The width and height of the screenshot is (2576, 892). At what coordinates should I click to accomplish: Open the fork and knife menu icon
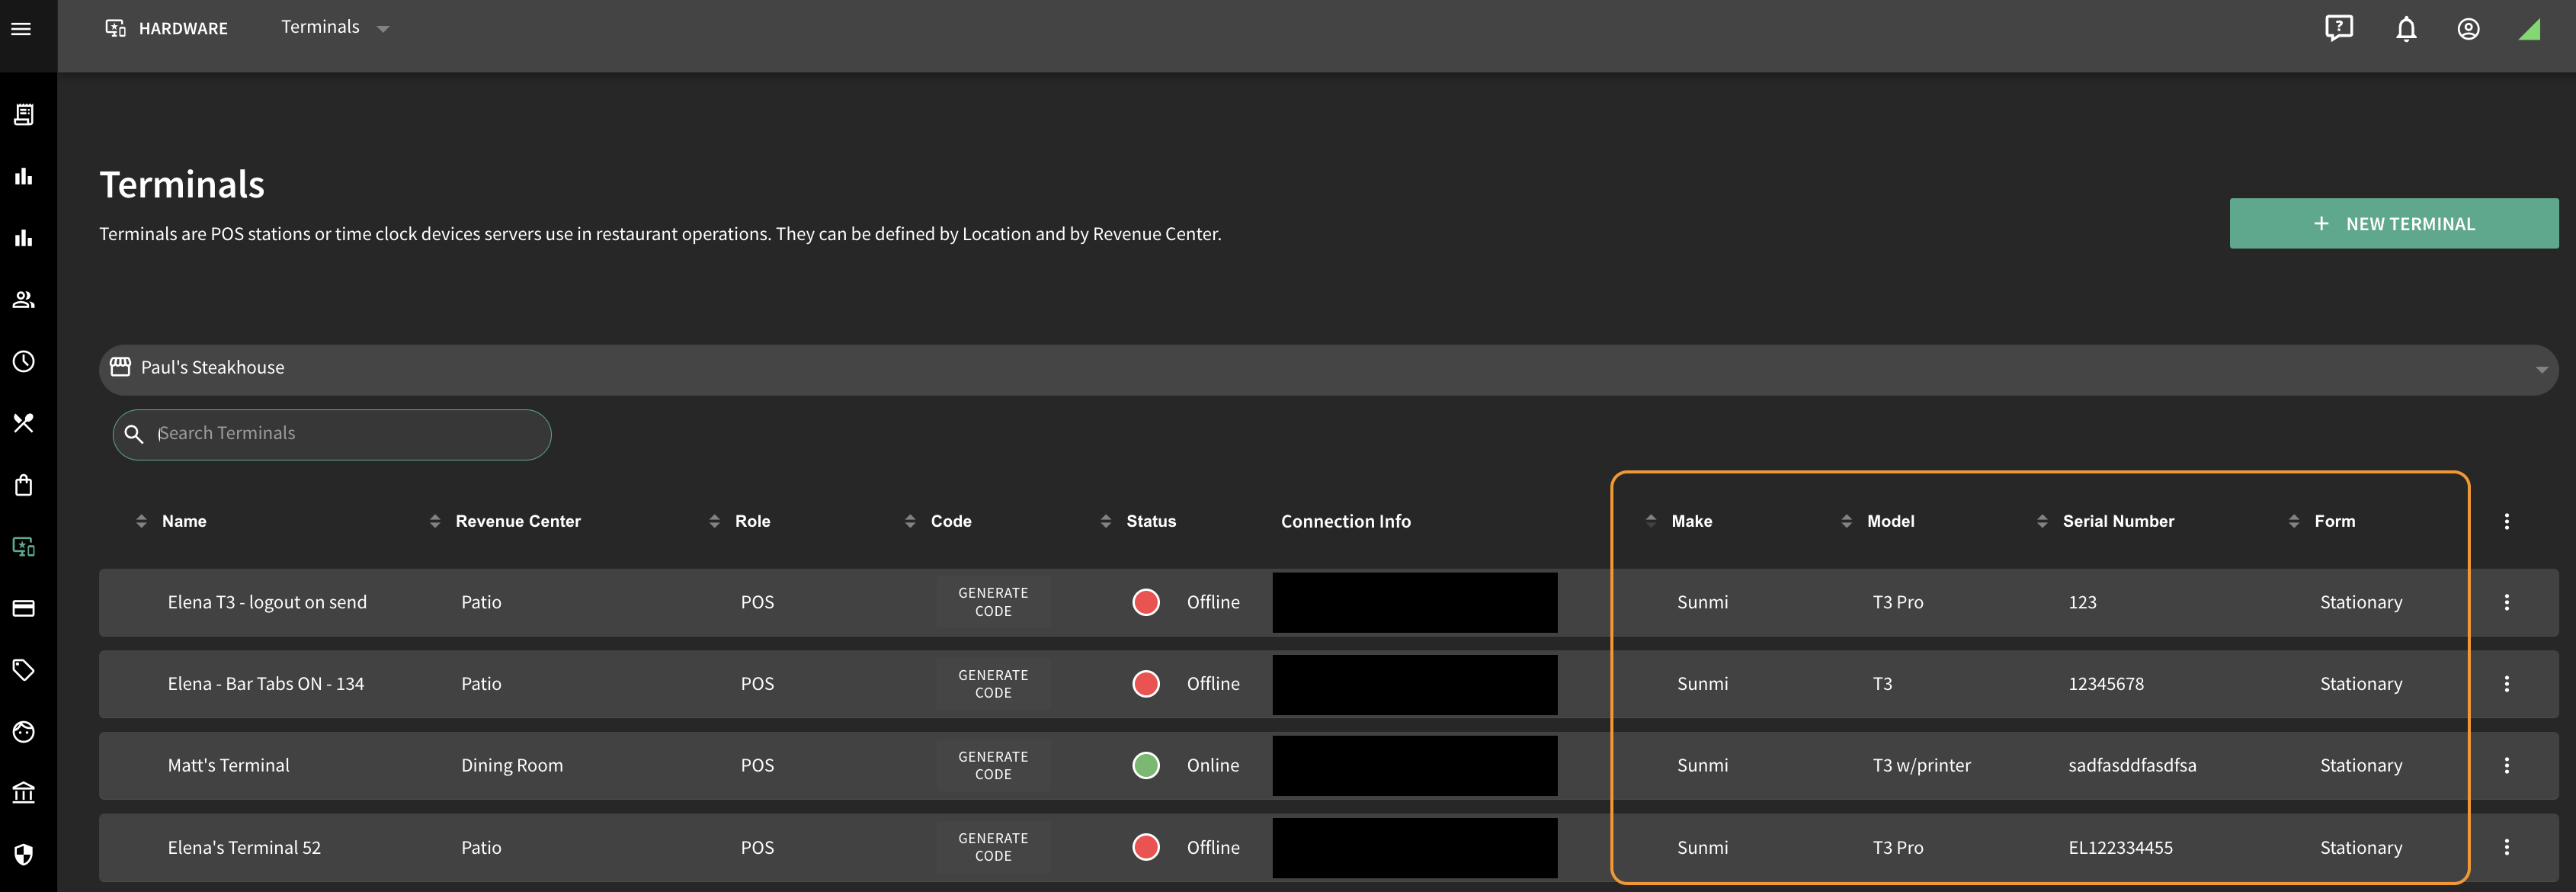pyautogui.click(x=24, y=423)
